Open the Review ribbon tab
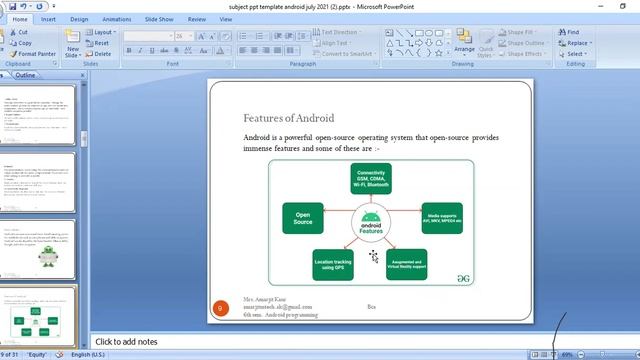 [x=197, y=19]
